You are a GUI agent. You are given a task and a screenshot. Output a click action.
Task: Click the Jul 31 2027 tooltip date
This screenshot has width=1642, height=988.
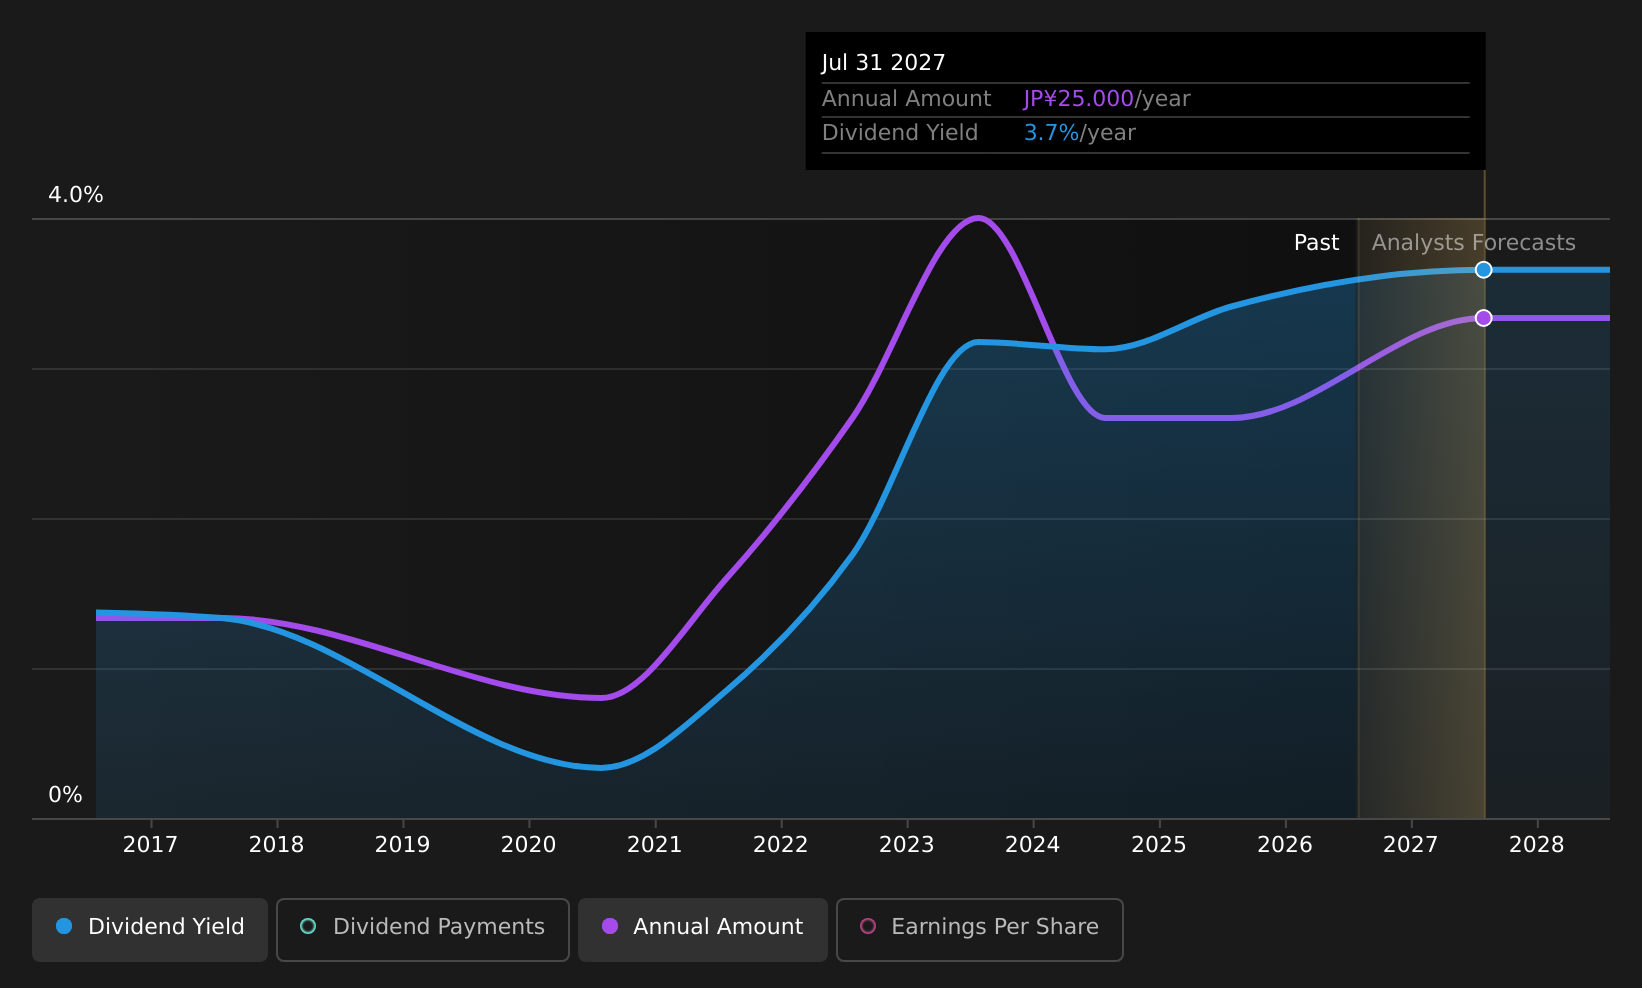[x=883, y=63]
